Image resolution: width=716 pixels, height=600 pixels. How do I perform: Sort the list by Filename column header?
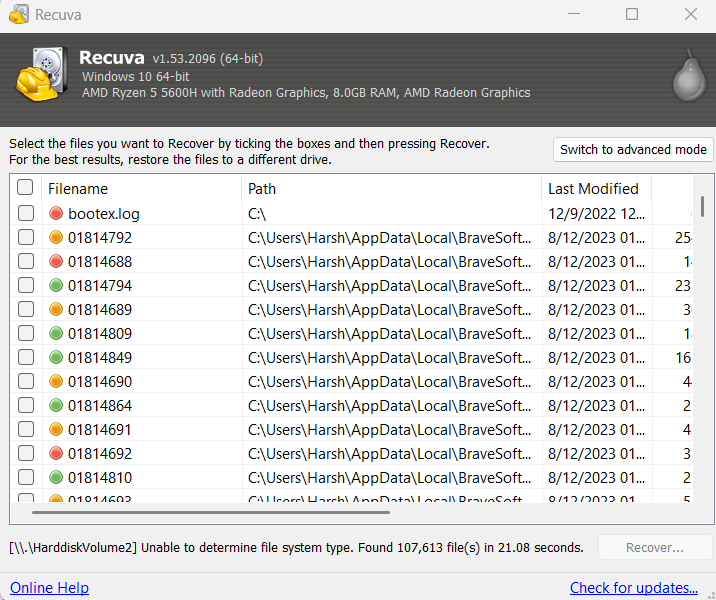[140, 188]
